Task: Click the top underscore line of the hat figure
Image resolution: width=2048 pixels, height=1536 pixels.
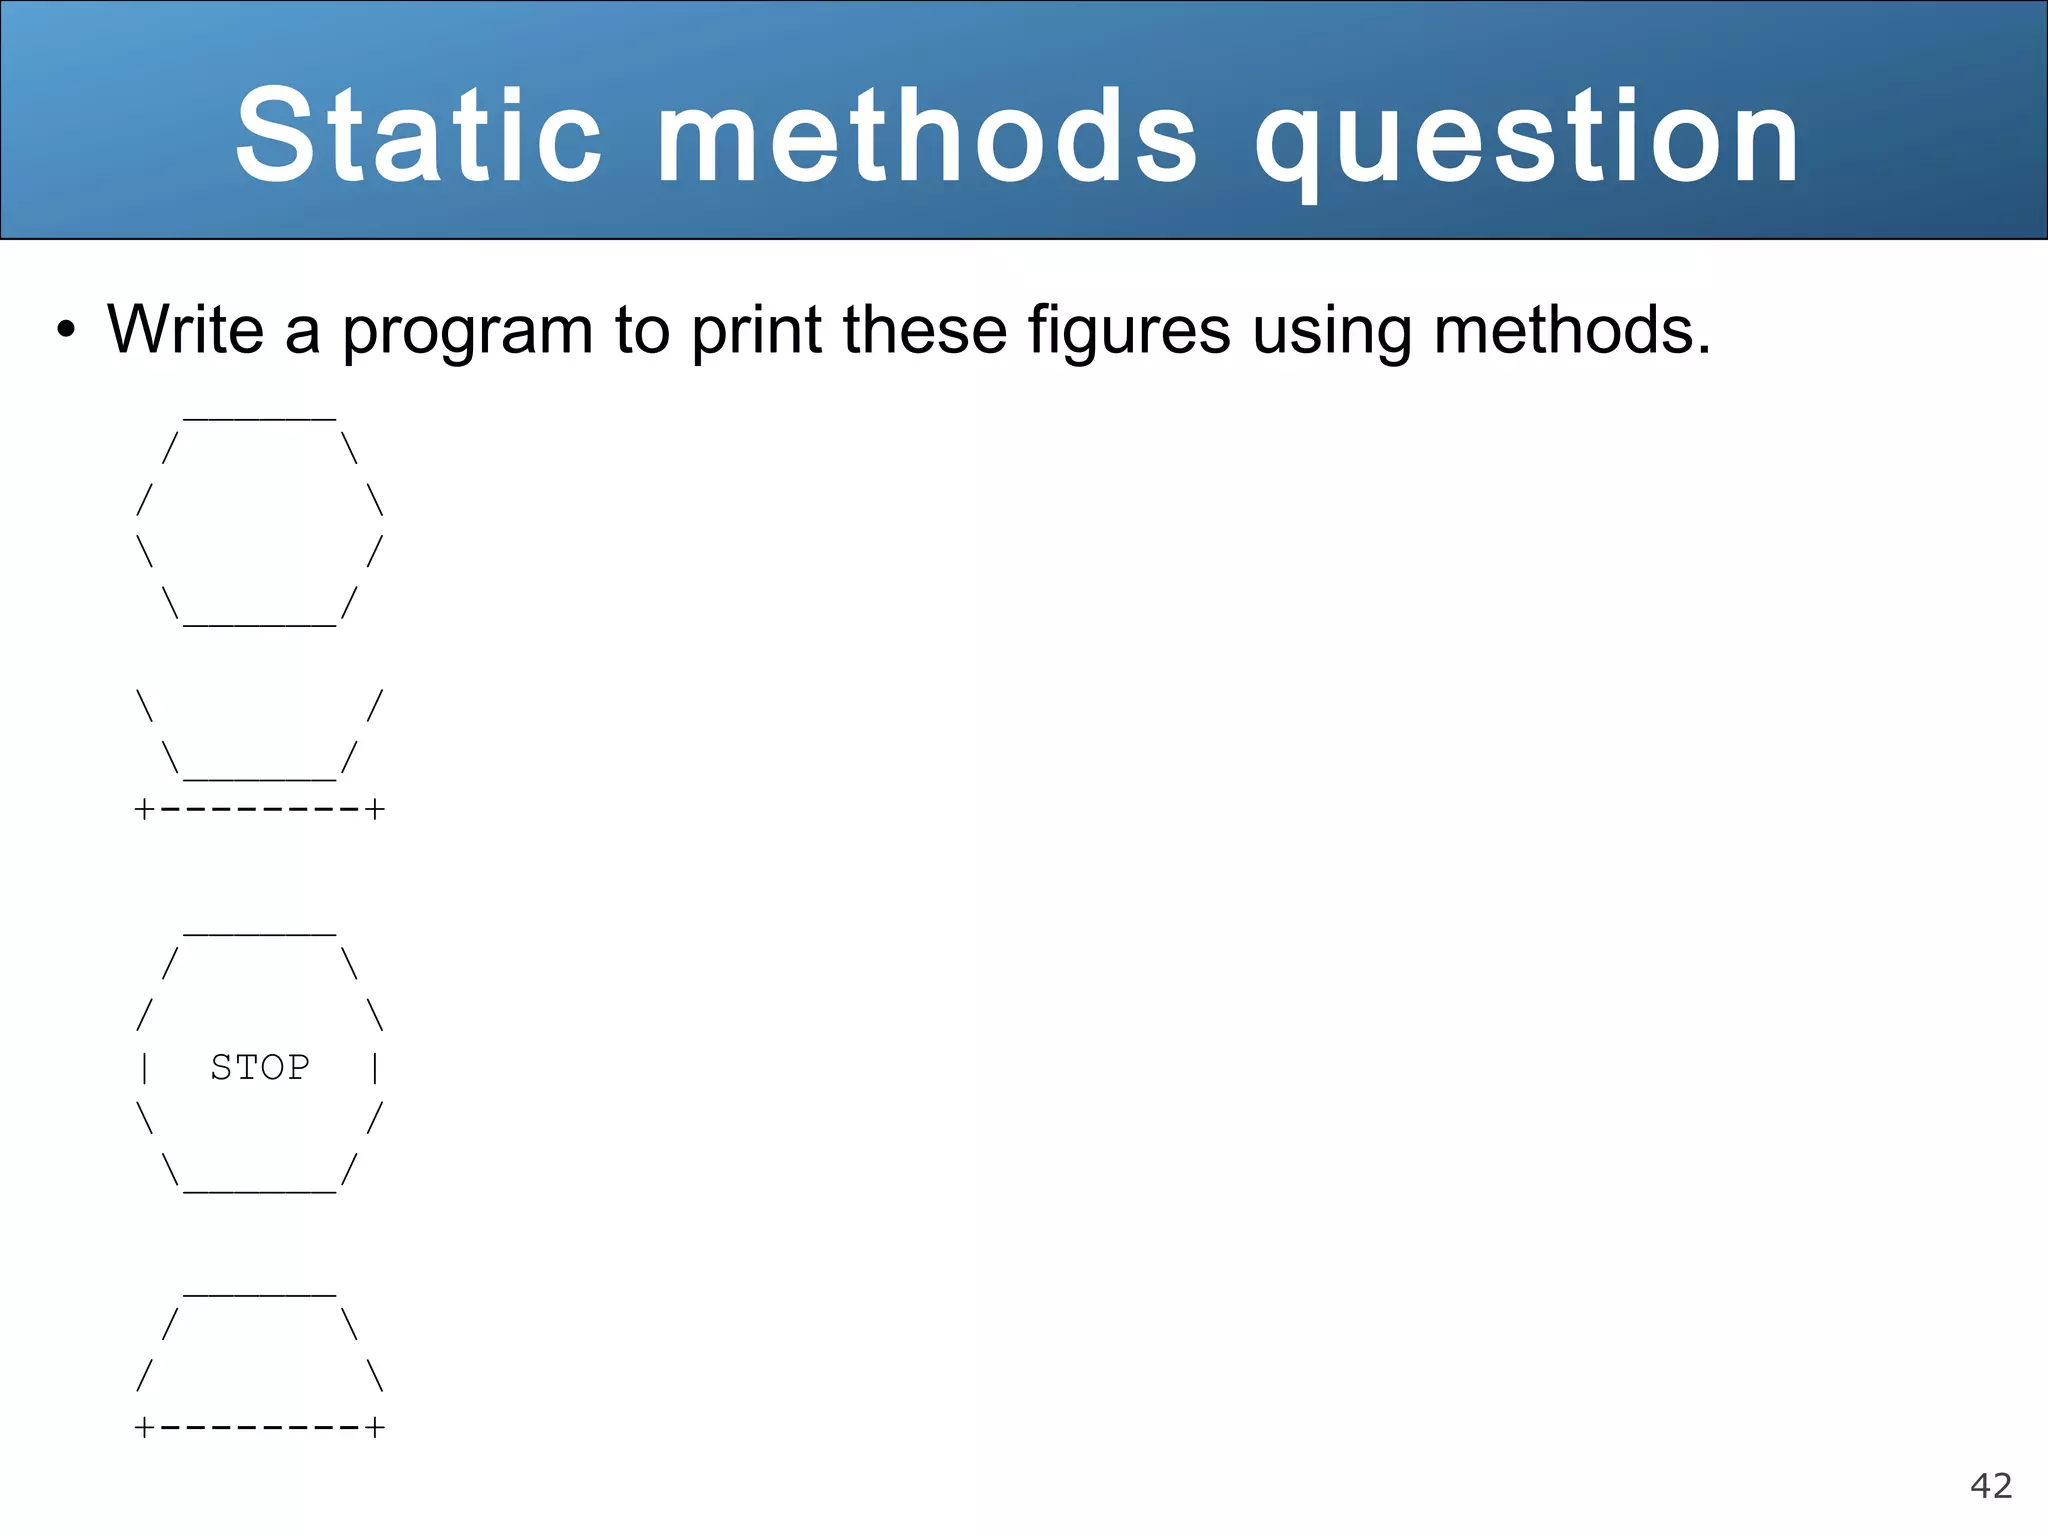Action: [x=260, y=1294]
